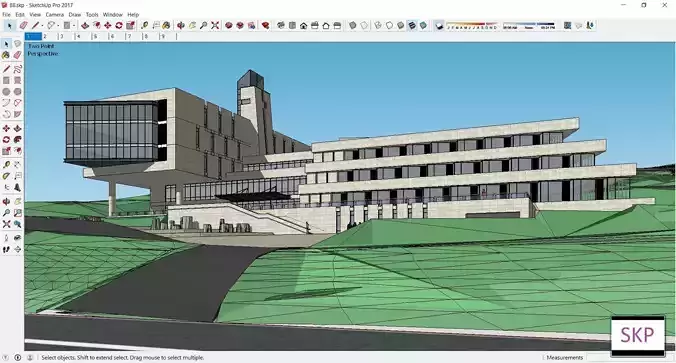
Task: Expand Arc tool dropdown arrow in top toolbar
Action: tap(58, 26)
